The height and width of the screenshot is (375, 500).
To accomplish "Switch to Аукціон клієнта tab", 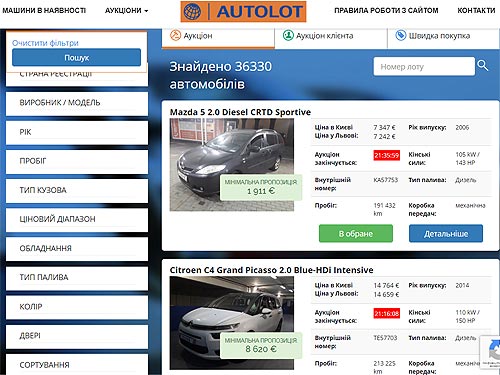I will (331, 38).
